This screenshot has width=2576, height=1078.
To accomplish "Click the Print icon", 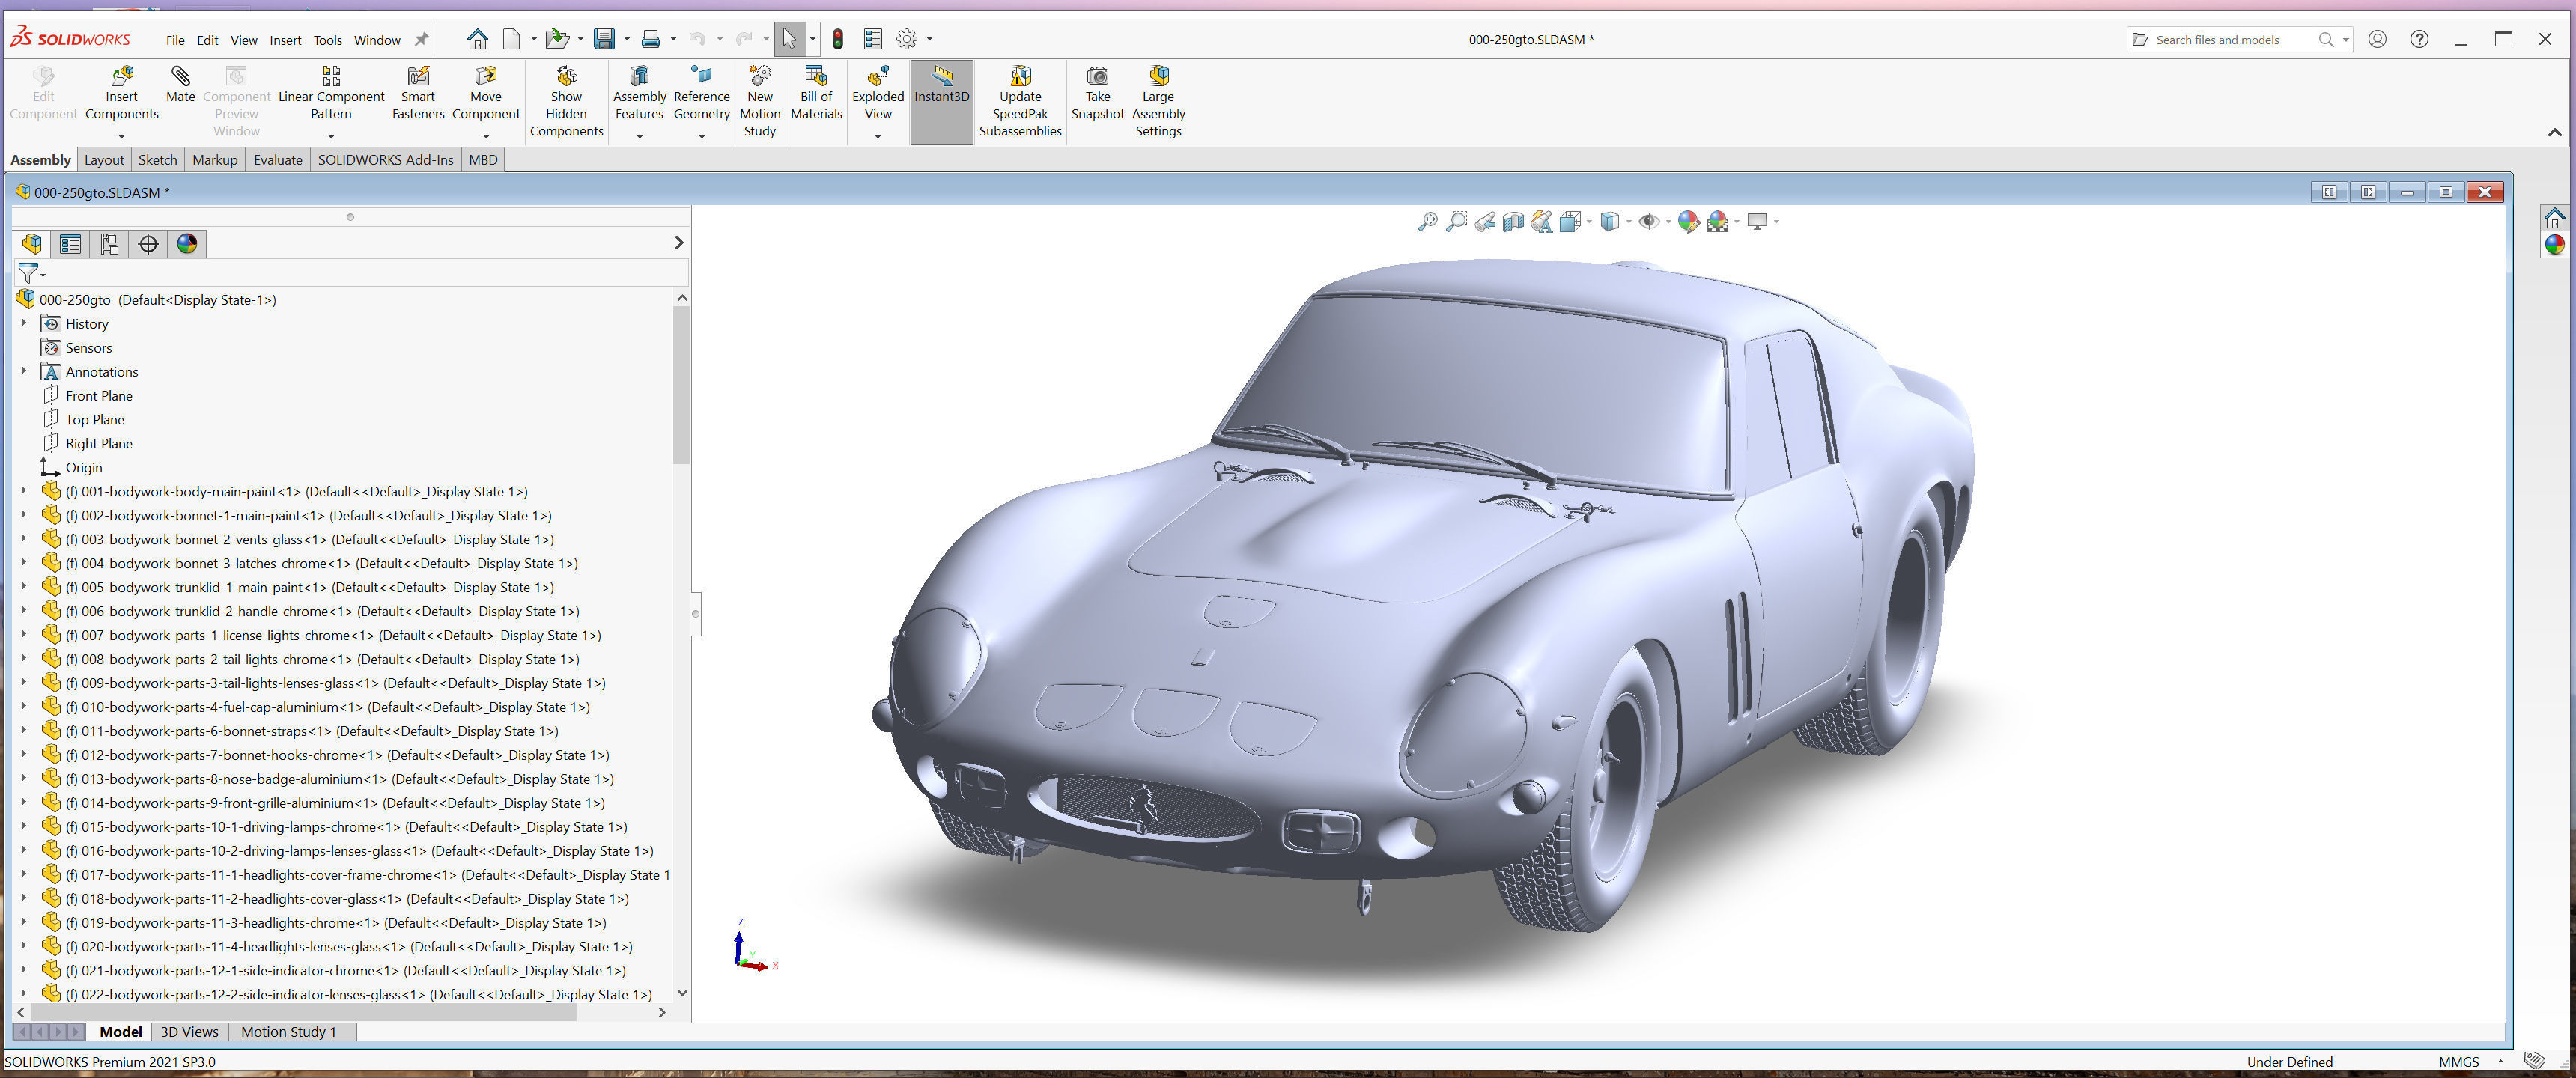I will click(x=650, y=39).
